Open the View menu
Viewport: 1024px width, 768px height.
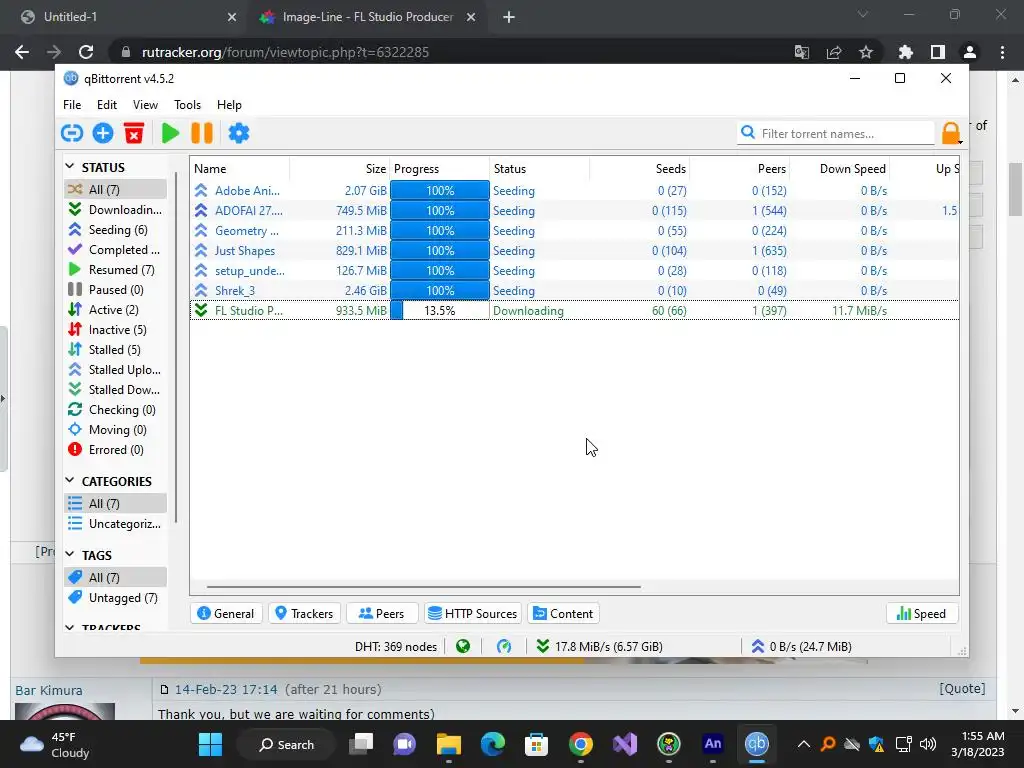(x=145, y=104)
